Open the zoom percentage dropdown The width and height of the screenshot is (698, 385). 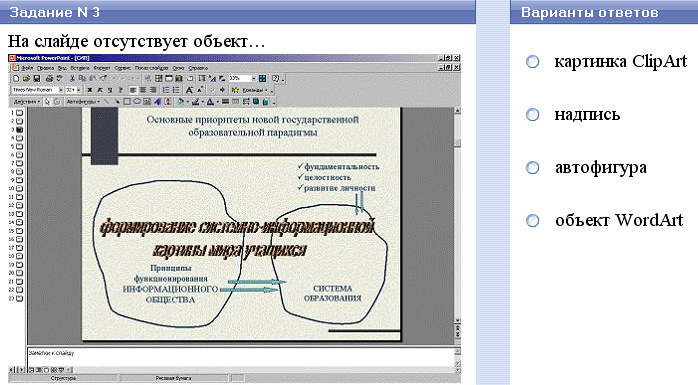point(254,79)
